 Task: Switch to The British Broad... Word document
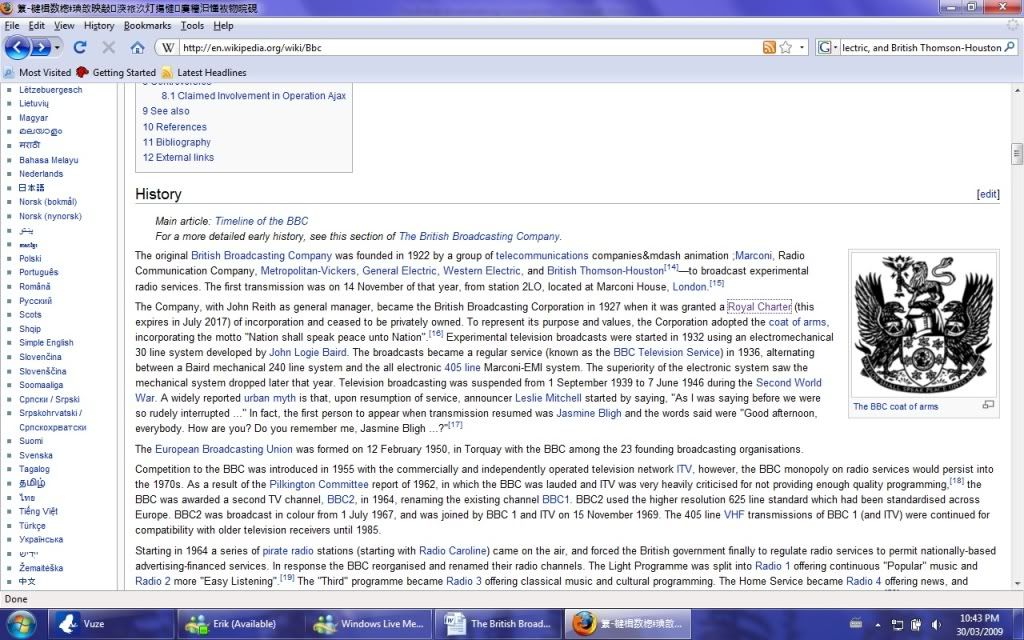coord(498,624)
